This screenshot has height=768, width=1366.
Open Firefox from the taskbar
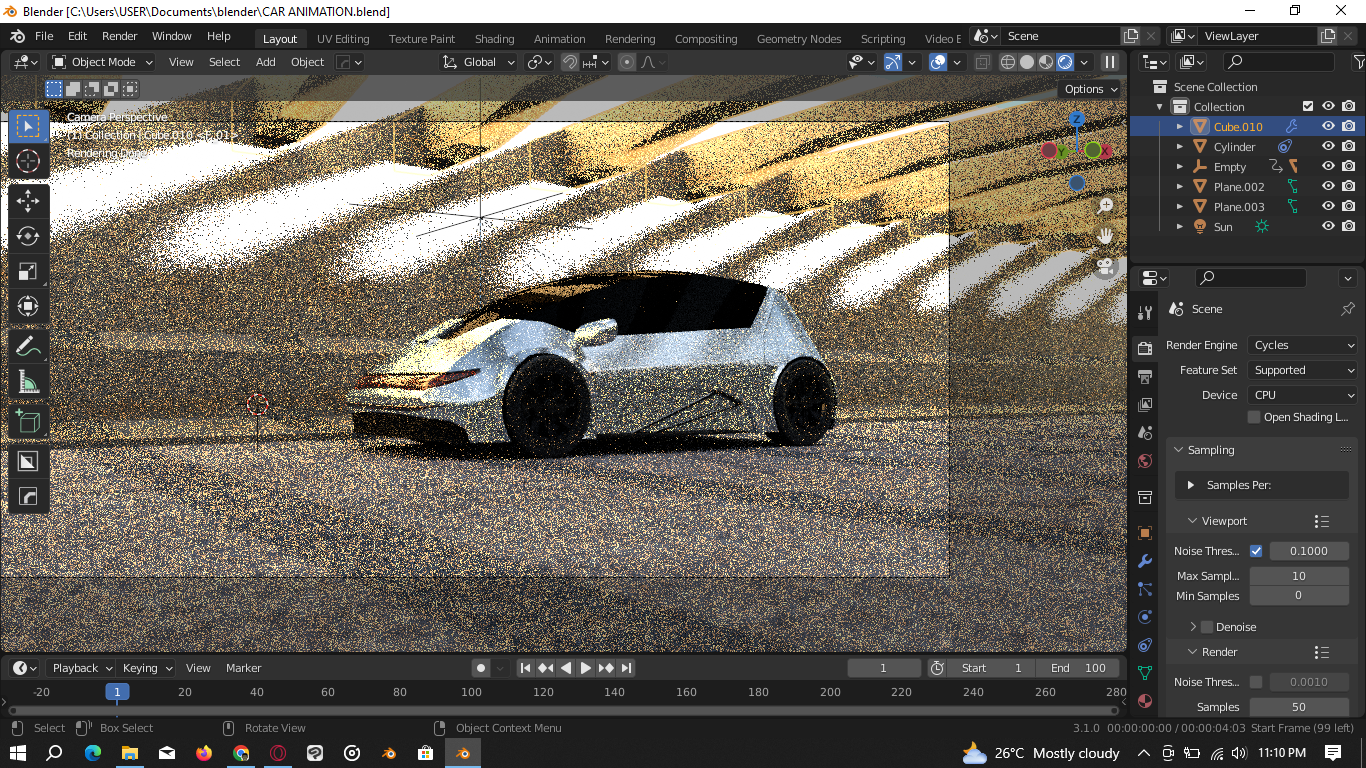click(204, 753)
